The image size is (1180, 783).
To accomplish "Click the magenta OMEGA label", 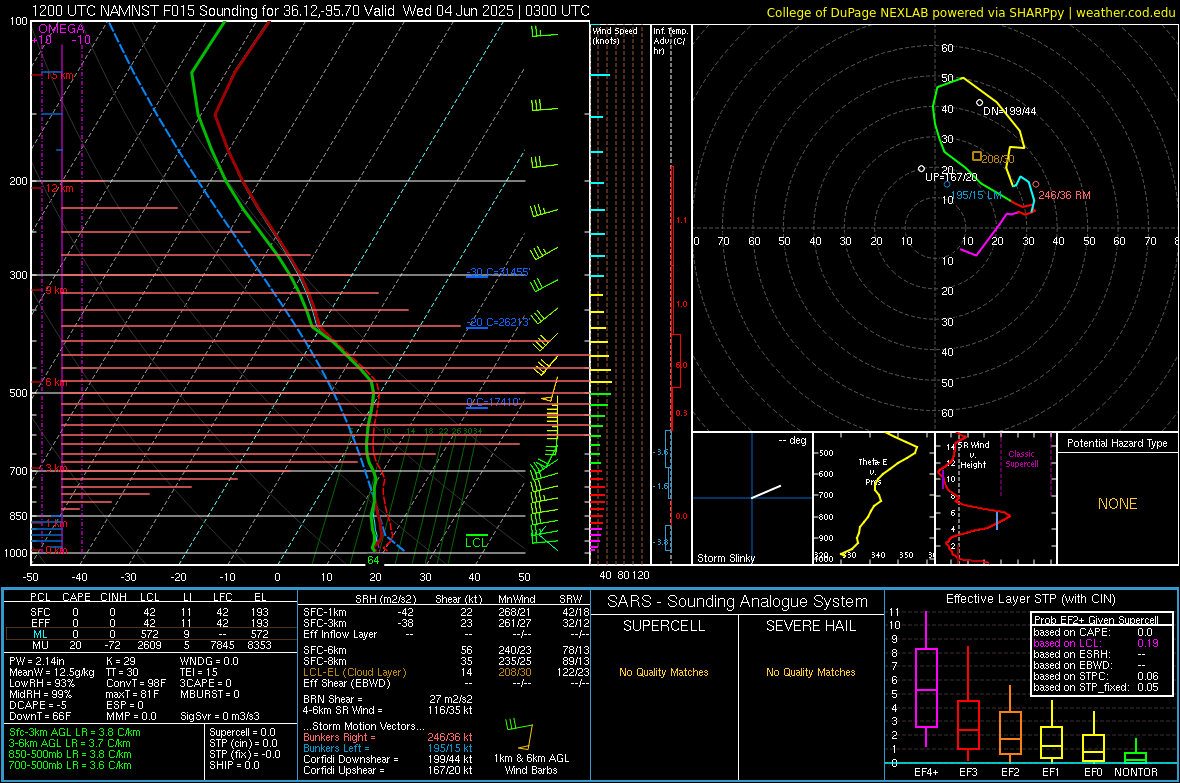I will 62,29.
